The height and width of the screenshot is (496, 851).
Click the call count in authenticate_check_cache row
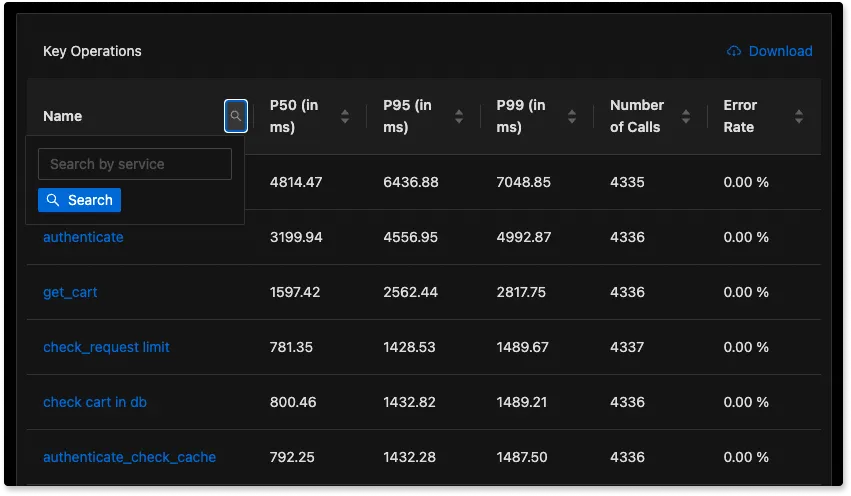click(x=627, y=457)
